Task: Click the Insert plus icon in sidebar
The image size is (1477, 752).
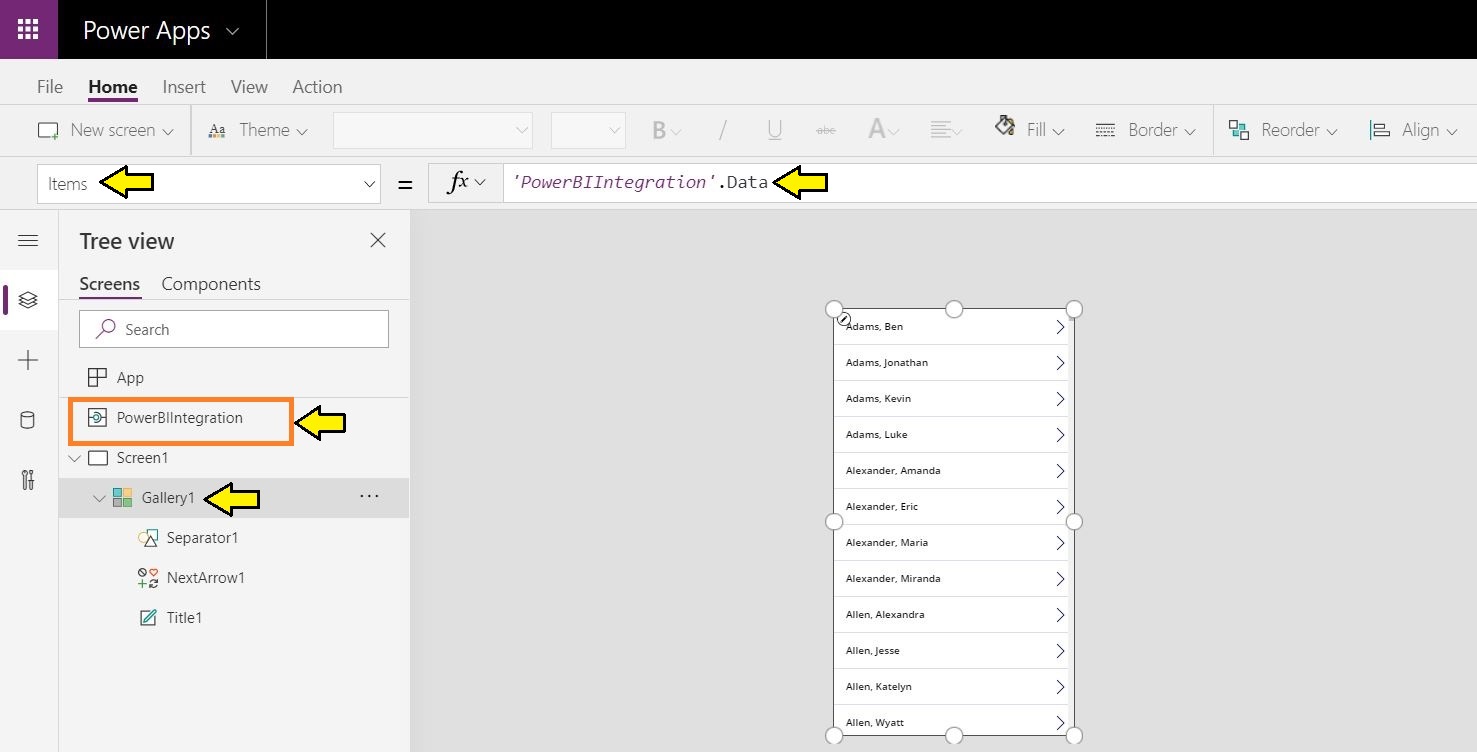Action: point(29,360)
